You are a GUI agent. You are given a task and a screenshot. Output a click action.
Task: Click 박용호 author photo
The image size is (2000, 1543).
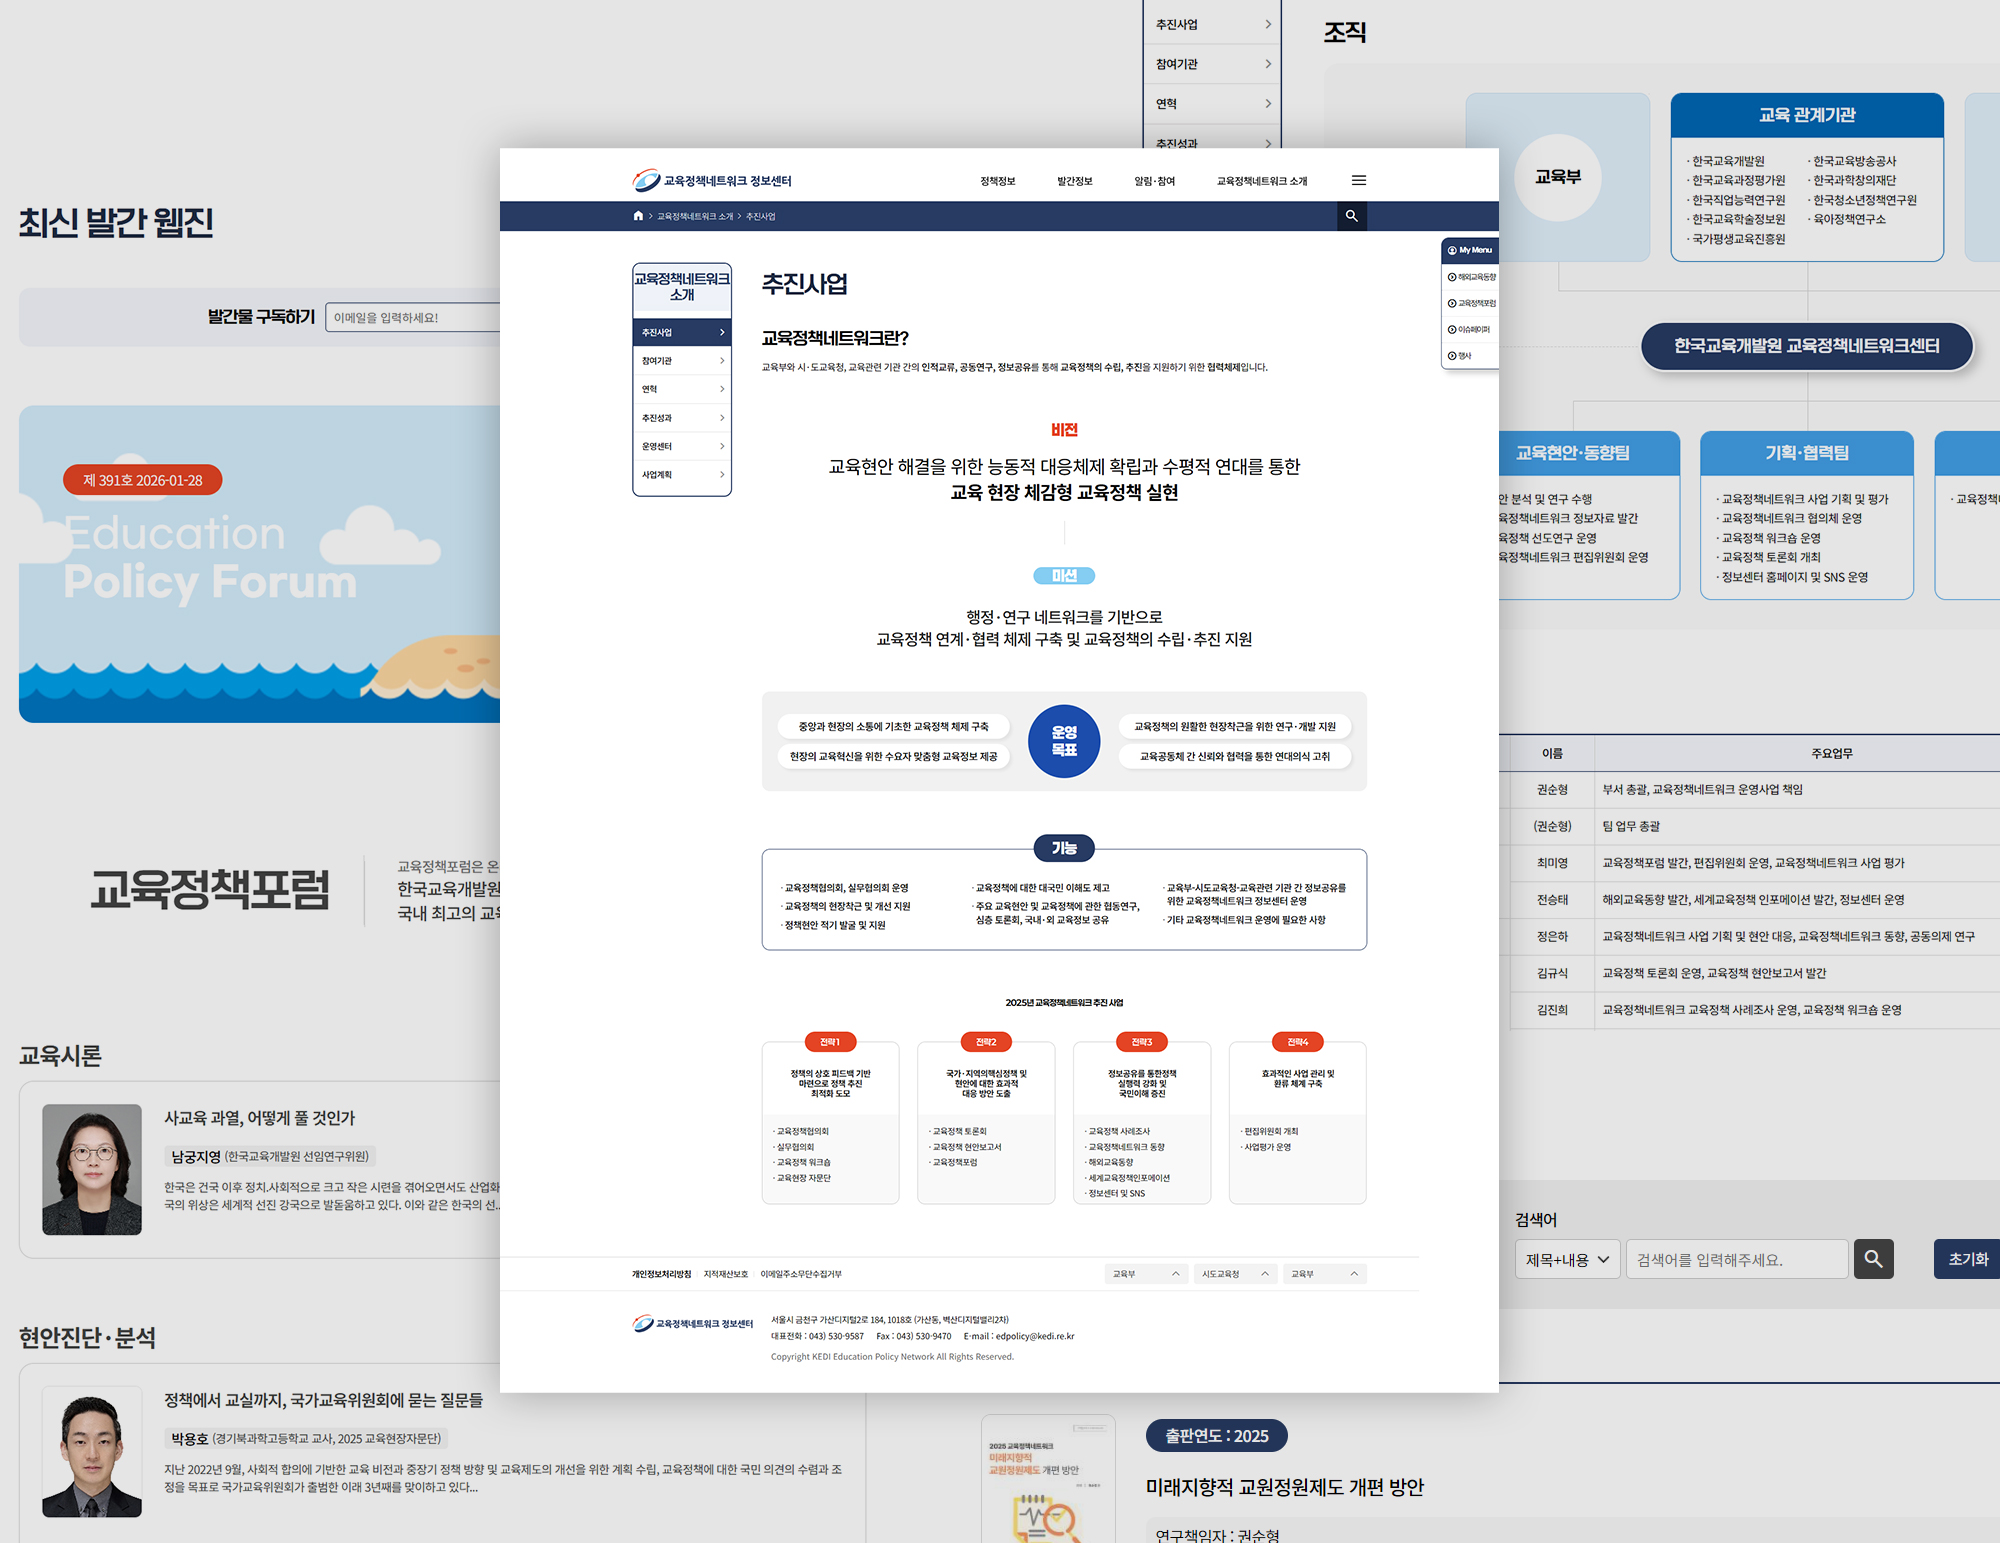92,1451
